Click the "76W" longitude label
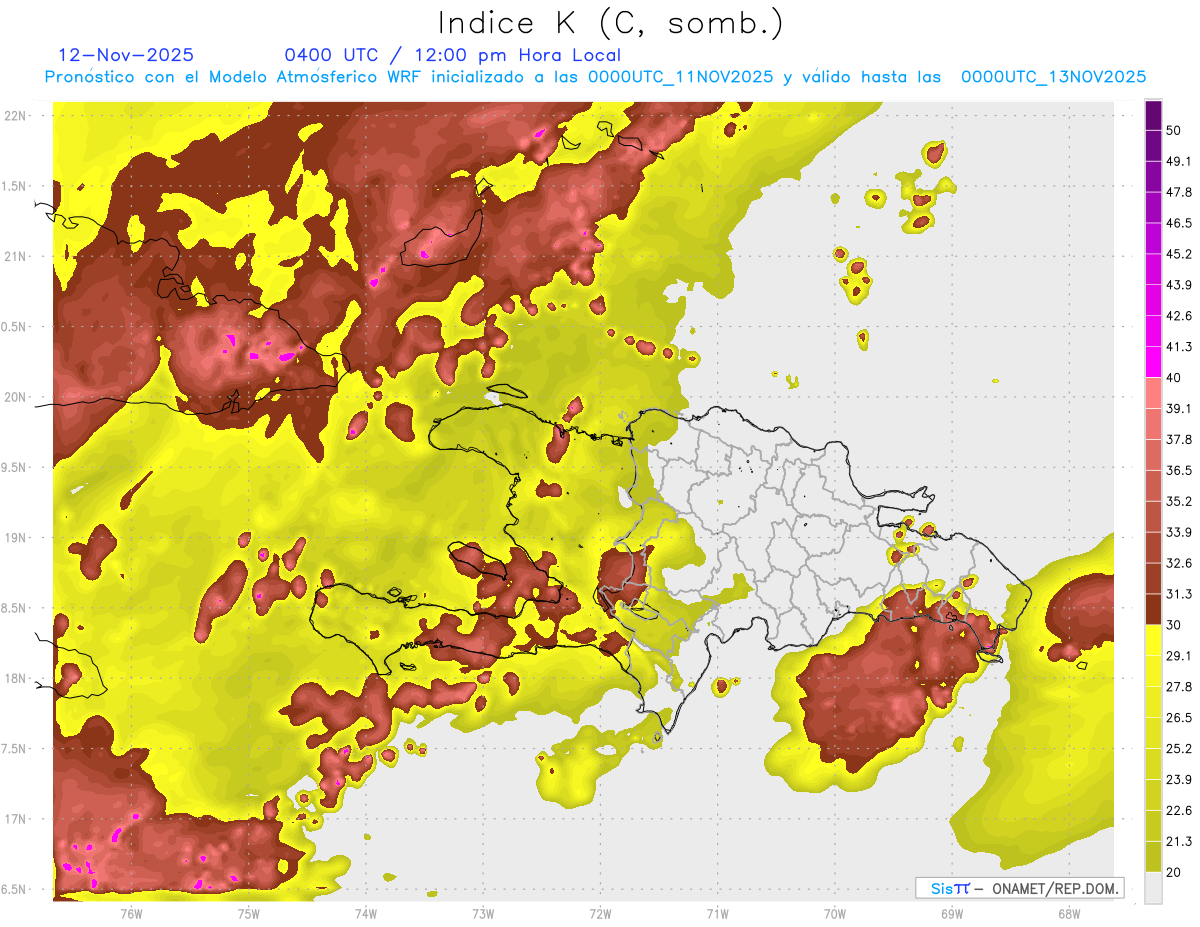The width and height of the screenshot is (1200, 927). tap(131, 913)
